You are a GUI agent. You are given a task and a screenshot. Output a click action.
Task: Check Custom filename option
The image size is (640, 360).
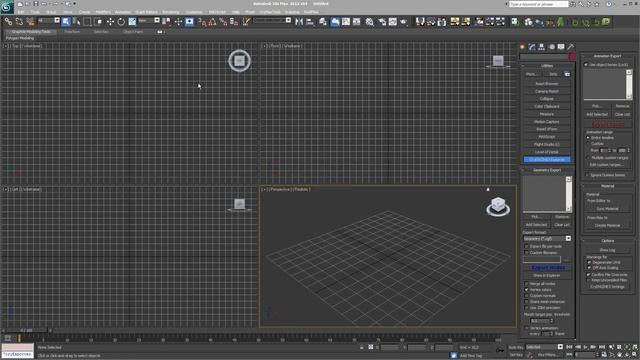[527, 253]
